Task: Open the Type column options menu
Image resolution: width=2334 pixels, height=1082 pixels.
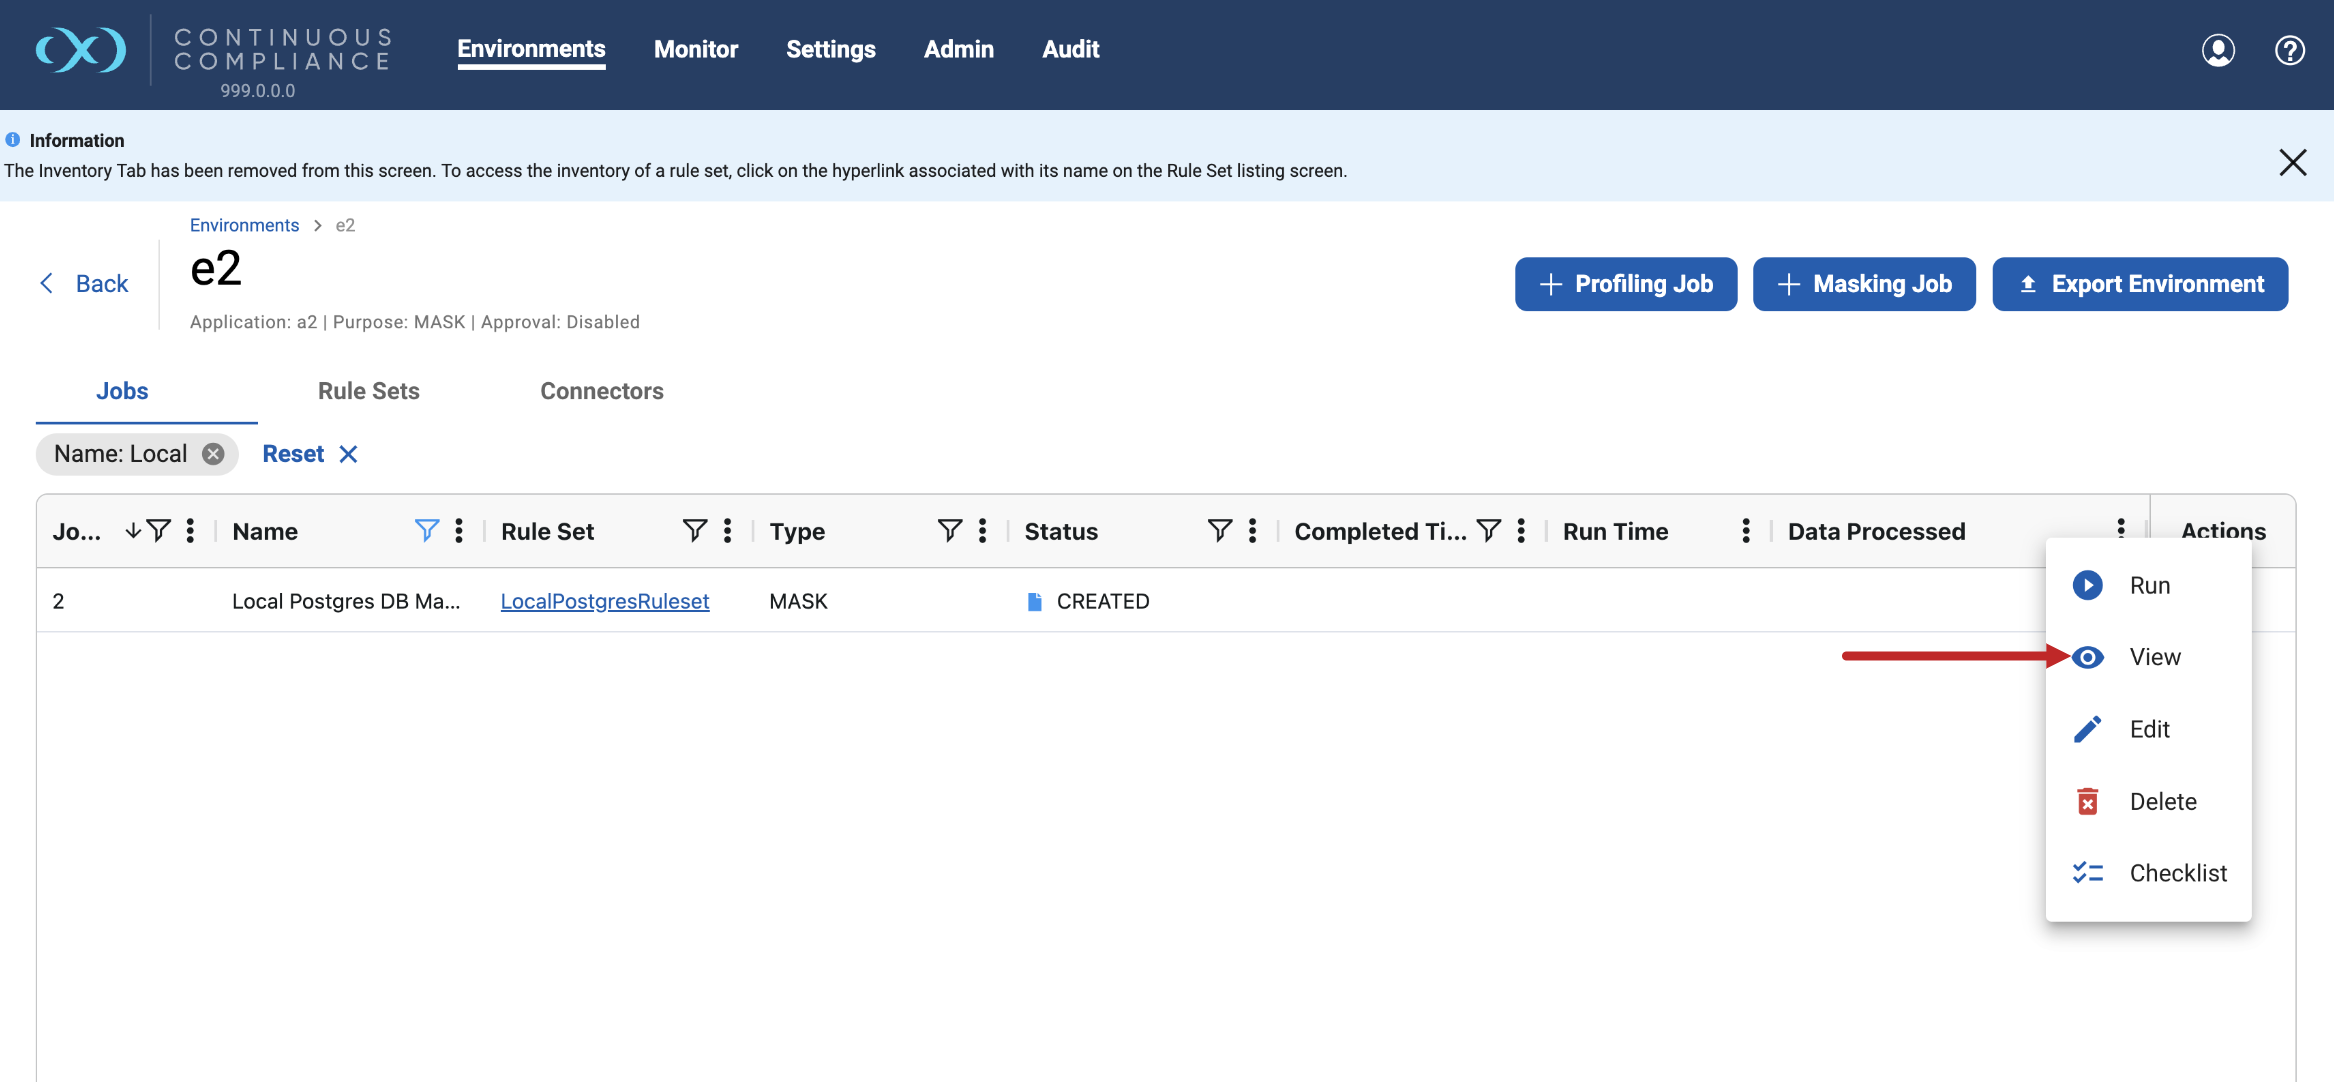Action: click(x=982, y=531)
